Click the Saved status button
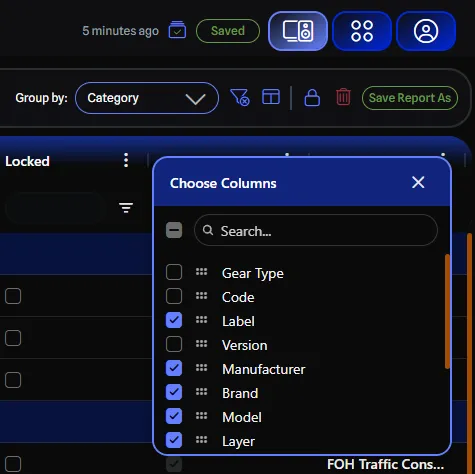This screenshot has height=474, width=475. coord(228,31)
